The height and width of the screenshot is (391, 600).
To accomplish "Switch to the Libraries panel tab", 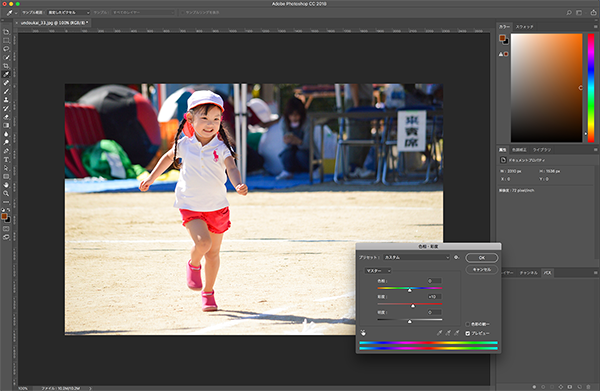I will coord(541,150).
